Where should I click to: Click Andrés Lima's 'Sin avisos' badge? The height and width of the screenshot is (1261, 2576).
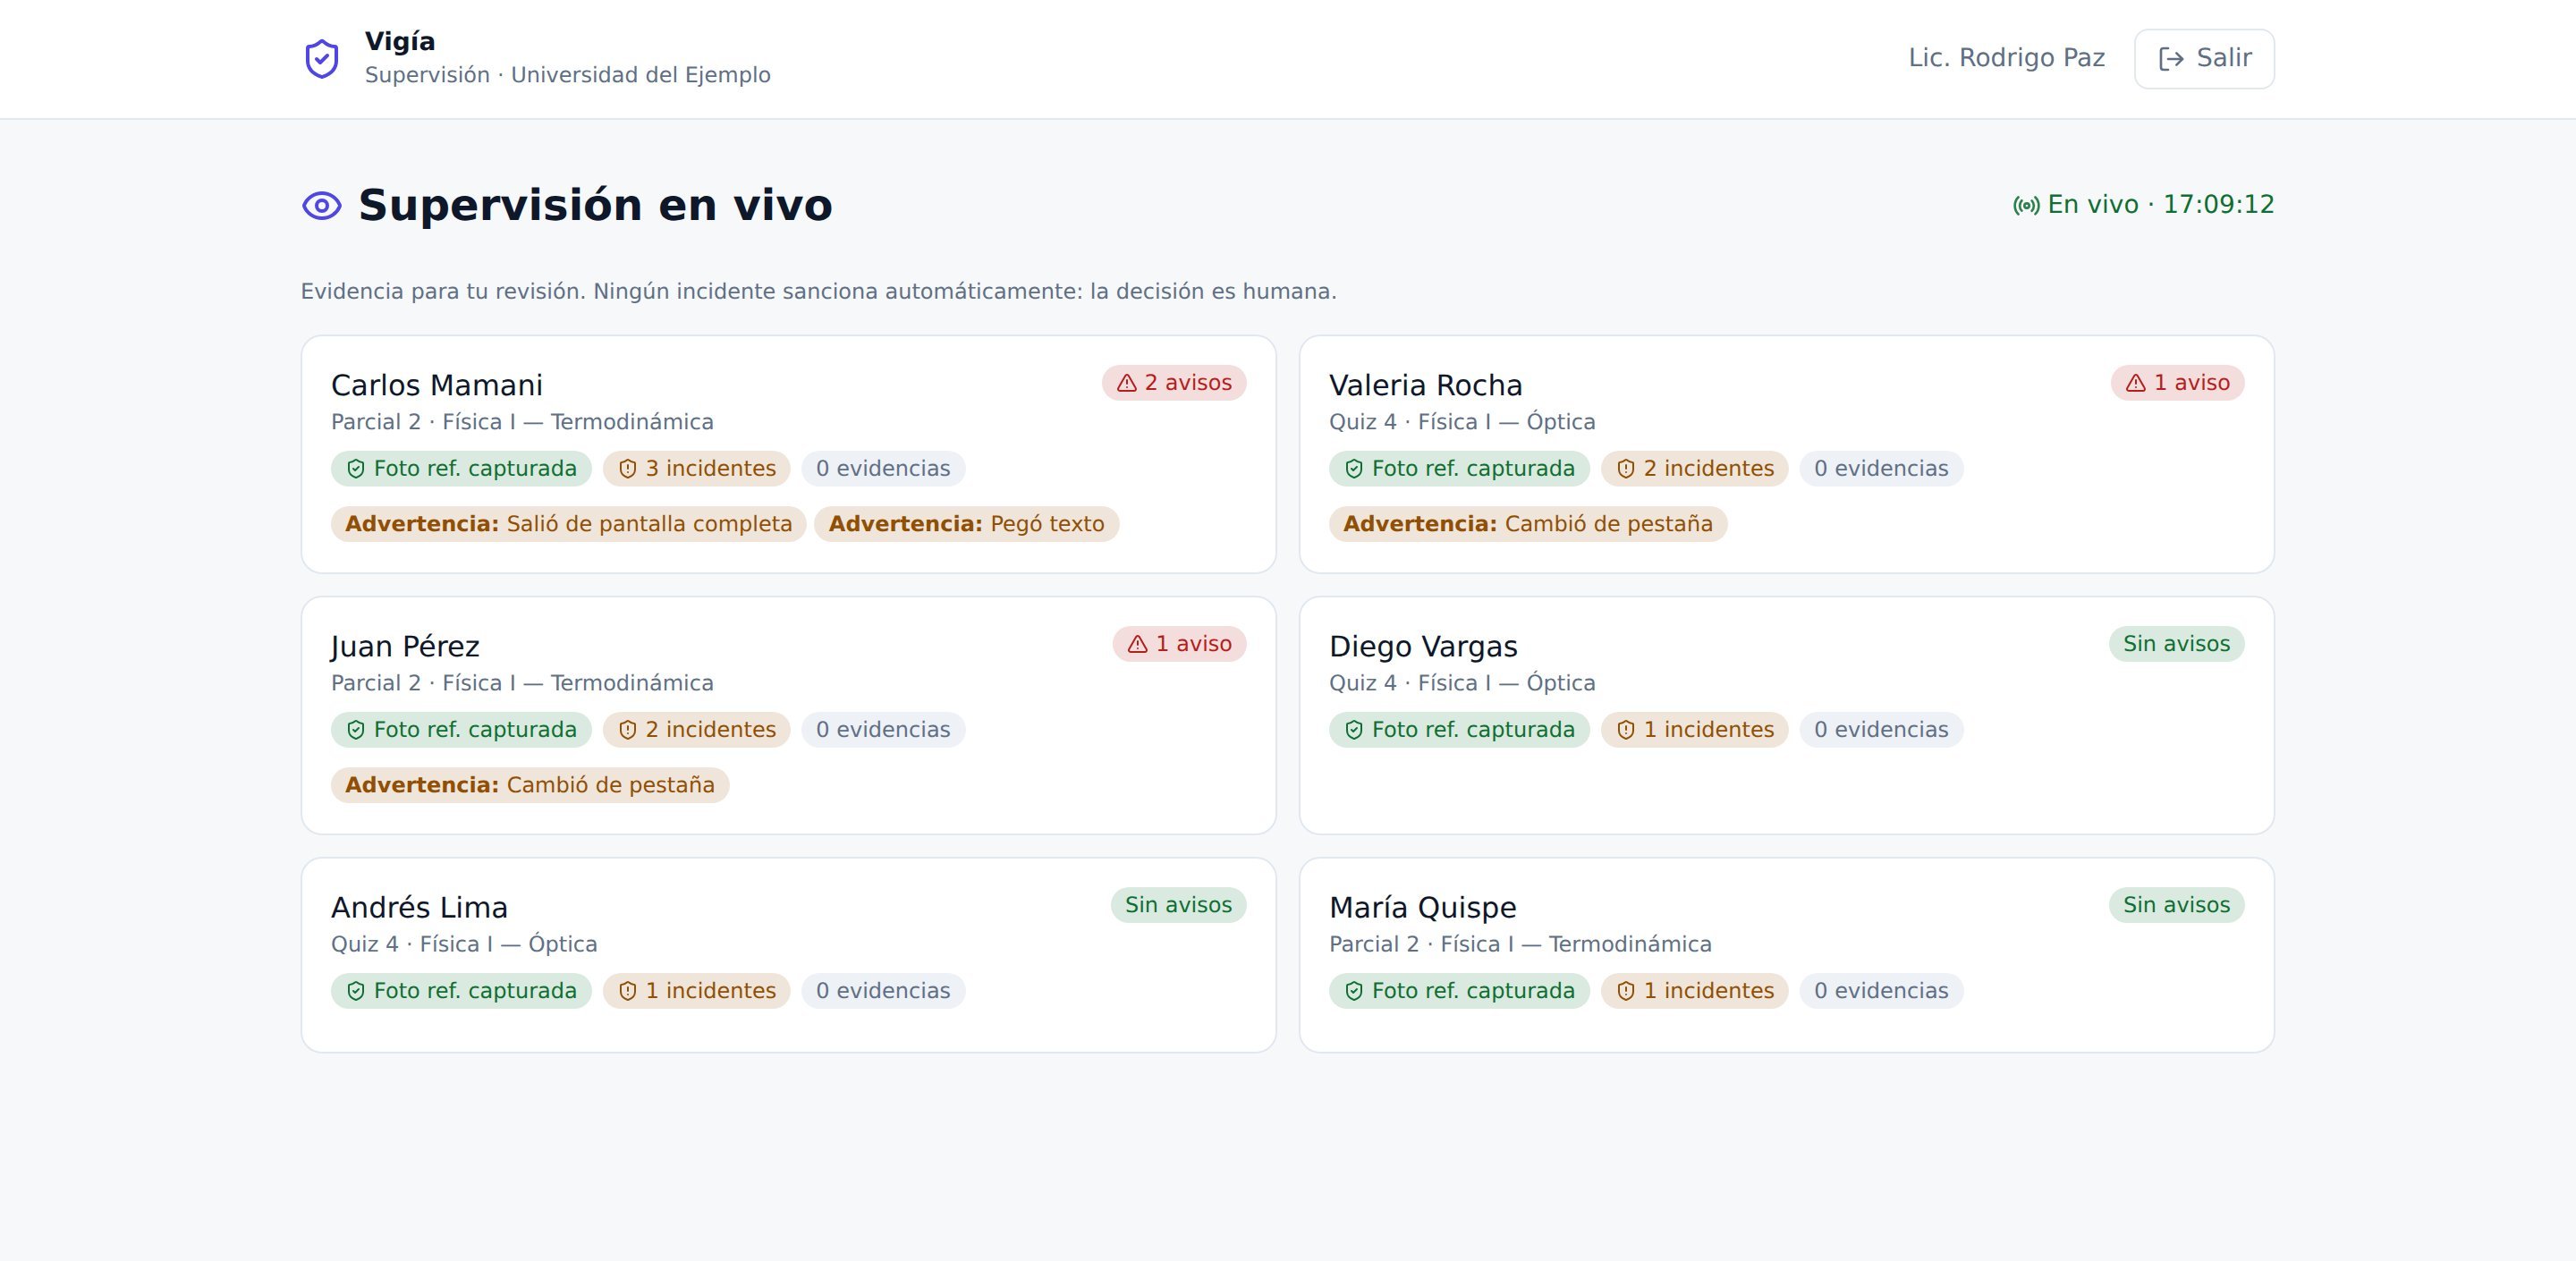(1178, 905)
